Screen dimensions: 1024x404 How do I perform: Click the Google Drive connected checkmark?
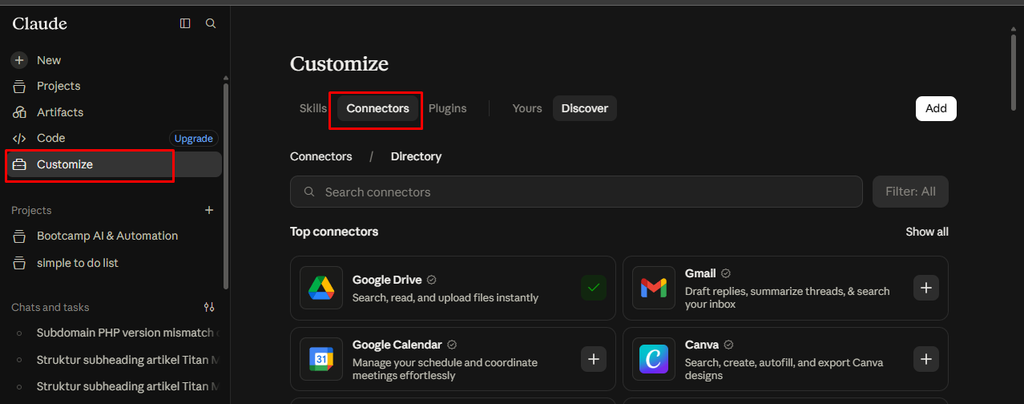coord(594,288)
